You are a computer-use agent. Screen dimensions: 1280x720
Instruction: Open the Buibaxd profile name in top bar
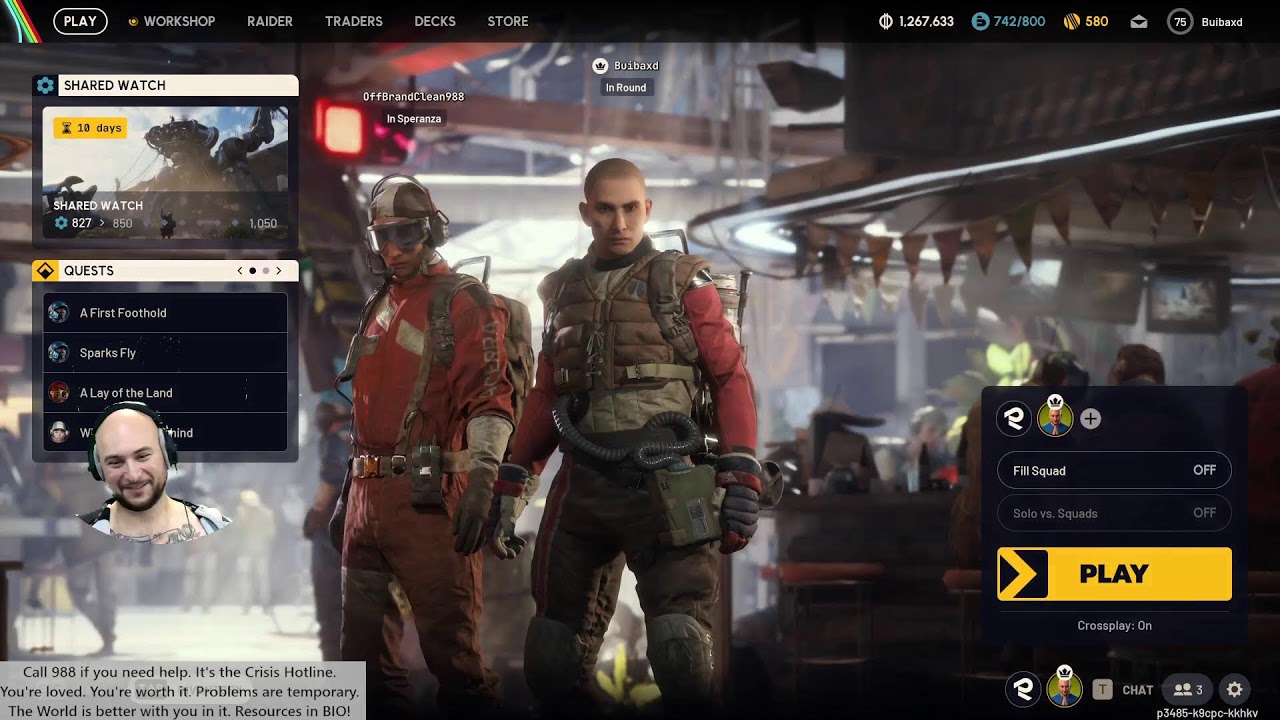coord(1222,22)
